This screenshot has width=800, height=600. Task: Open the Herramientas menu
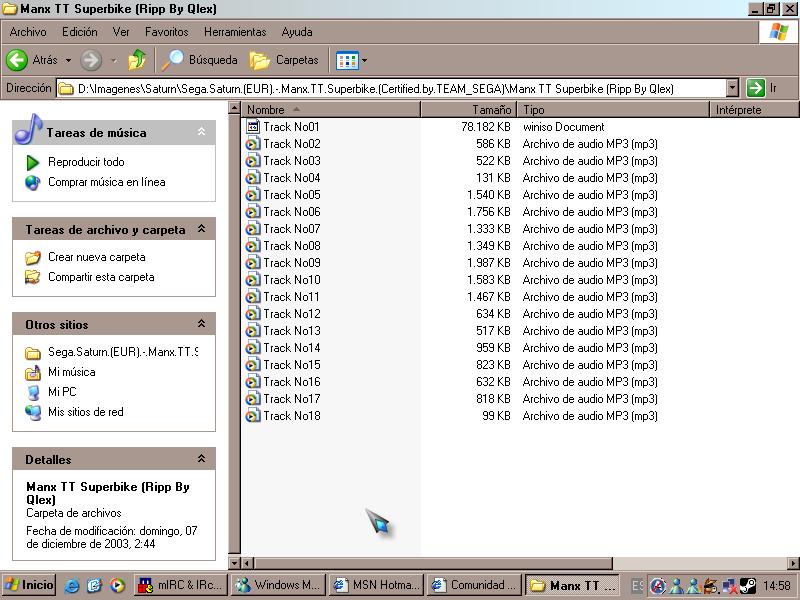click(x=235, y=32)
